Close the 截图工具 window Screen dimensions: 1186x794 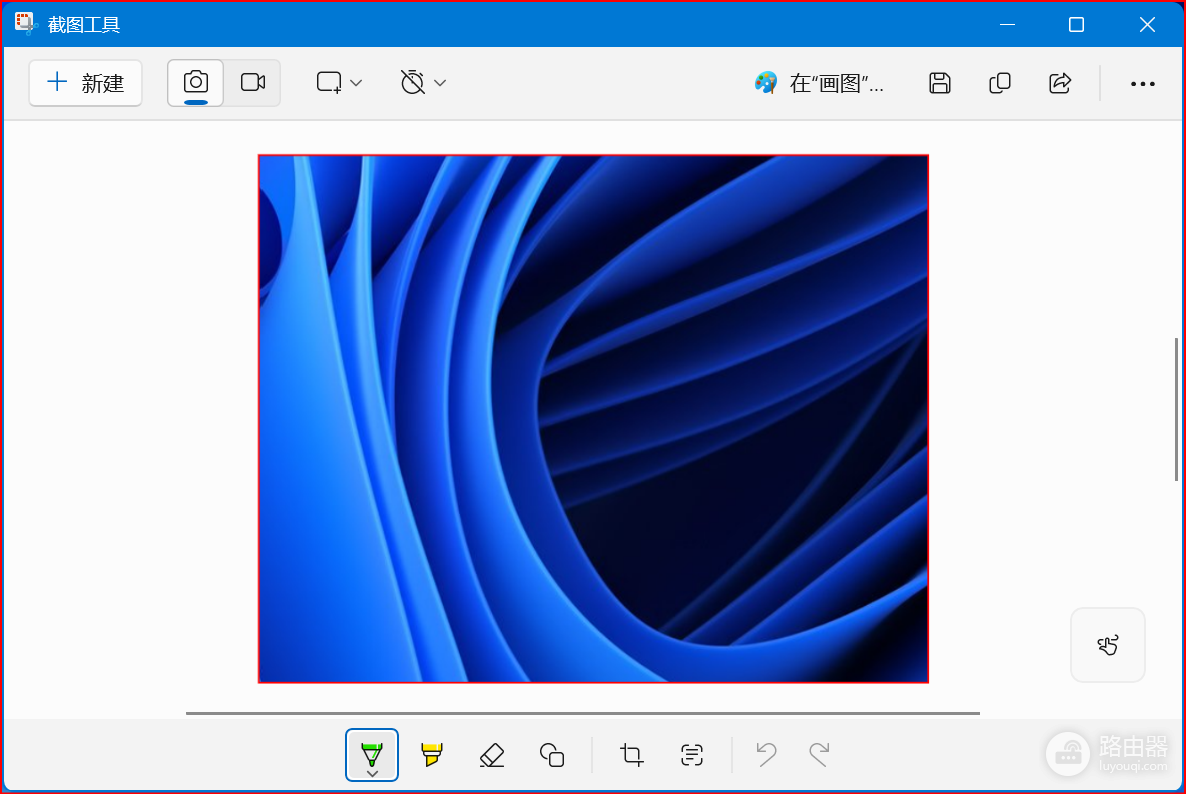tap(1147, 24)
